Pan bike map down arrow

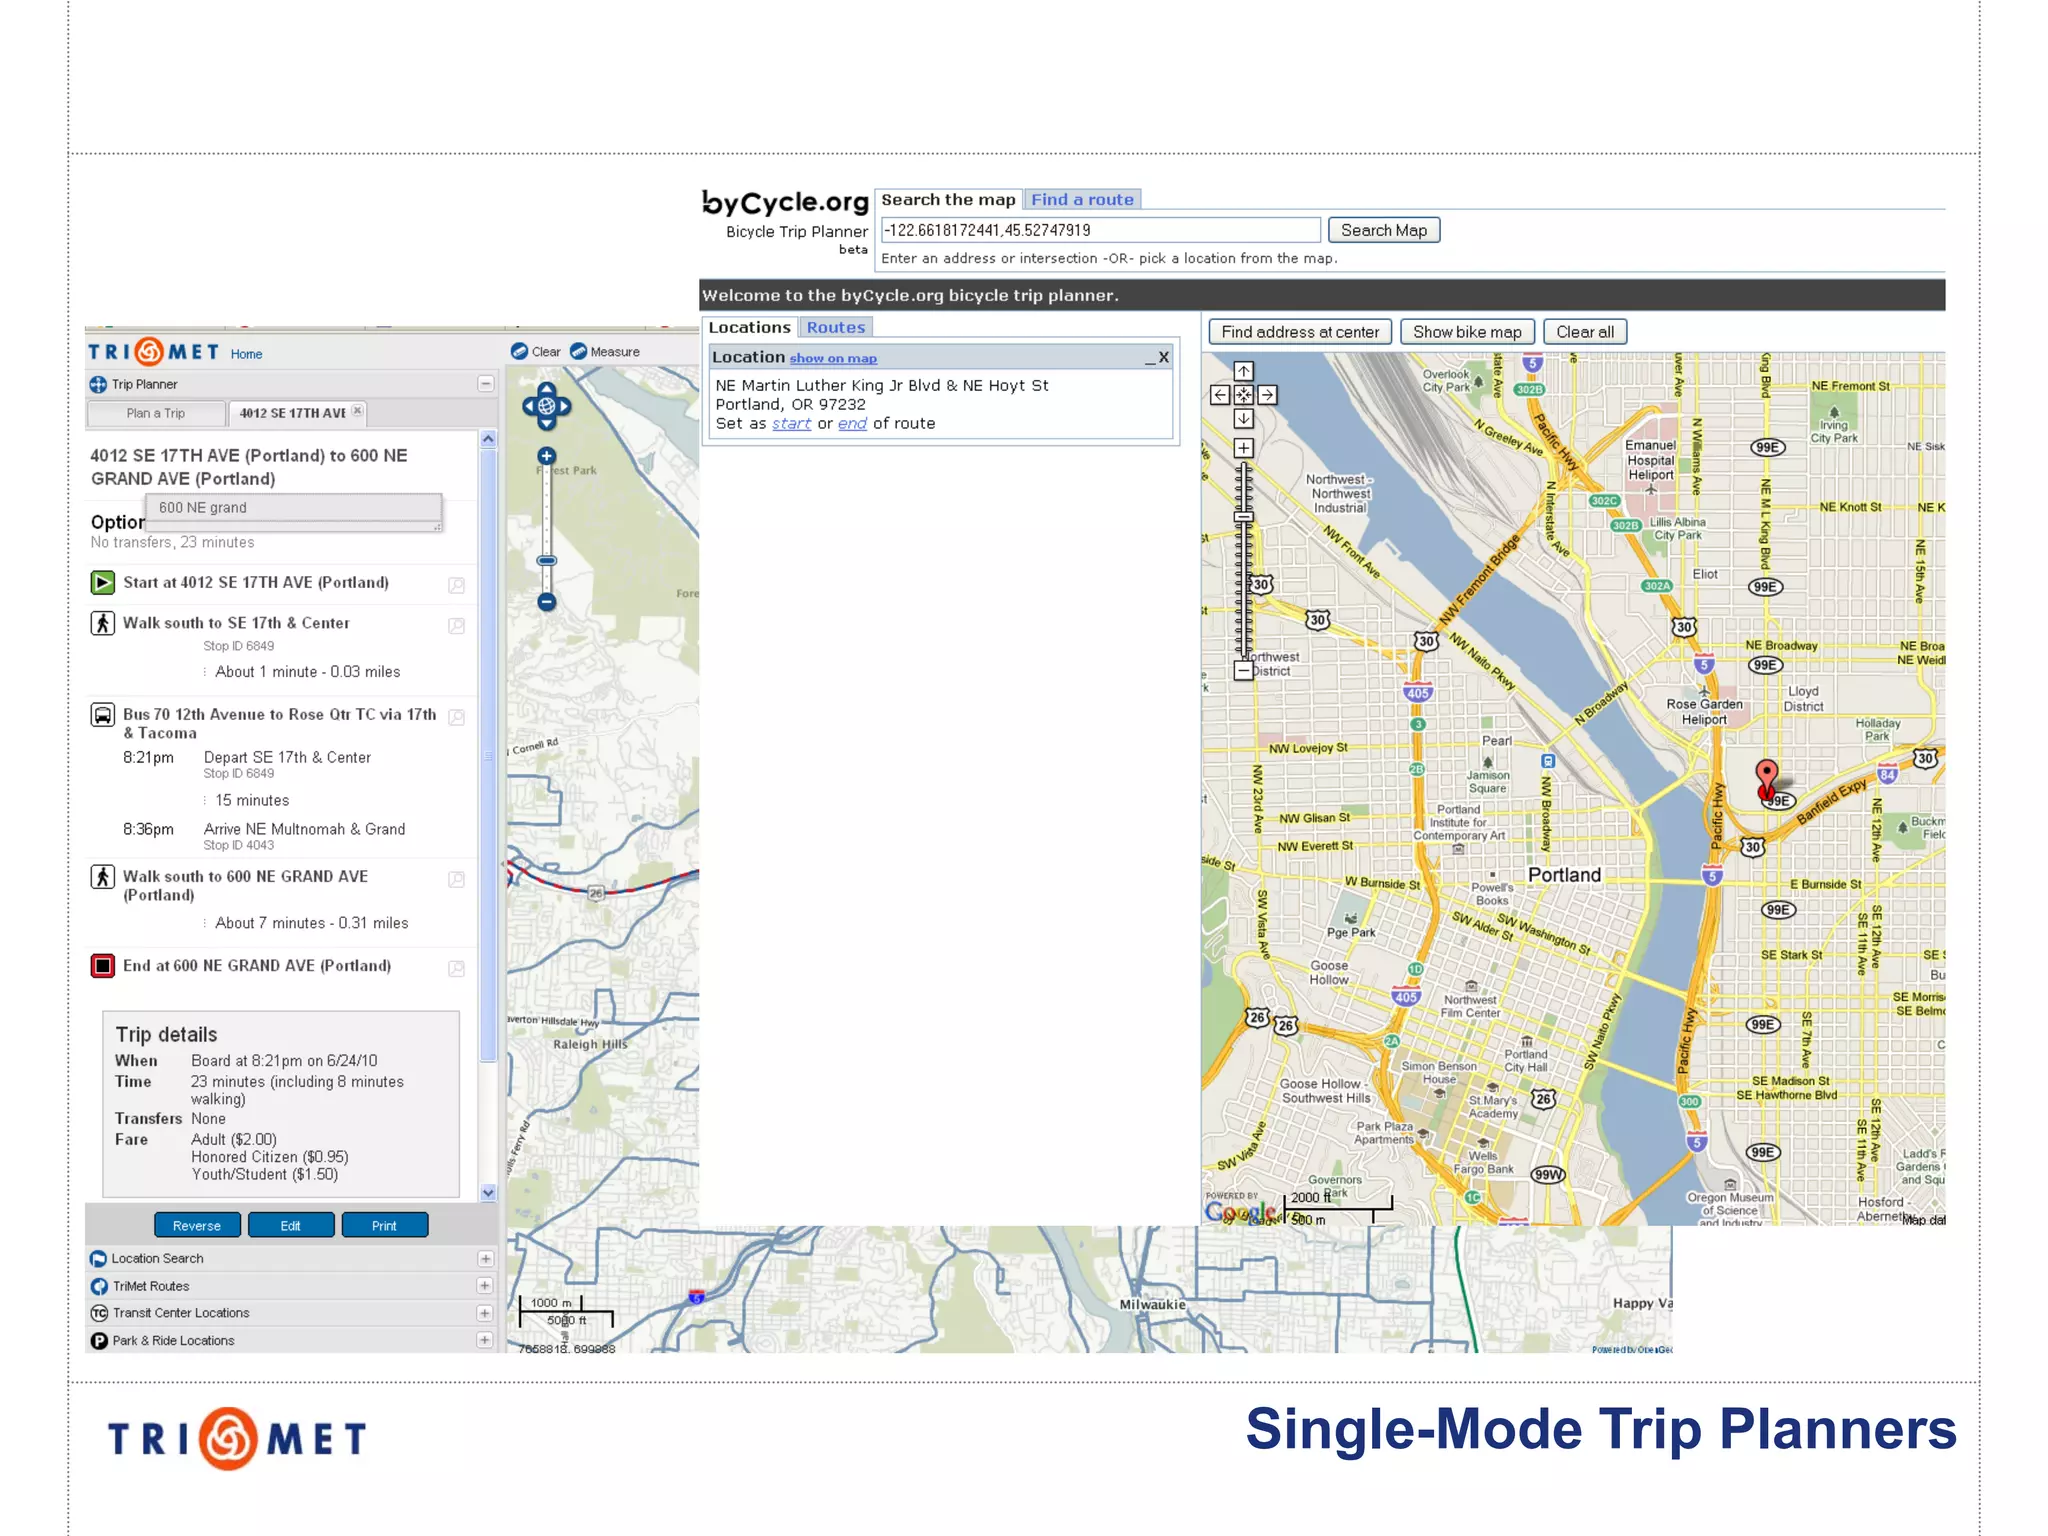pos(1243,419)
